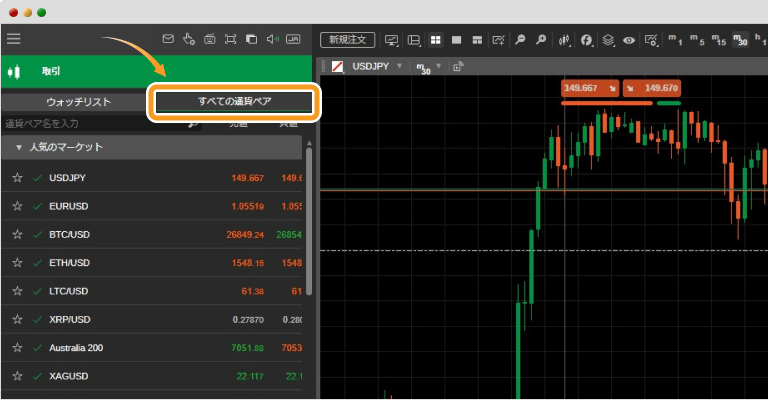
Task: Select the XRP/USD row in the list
Action: tap(152, 320)
